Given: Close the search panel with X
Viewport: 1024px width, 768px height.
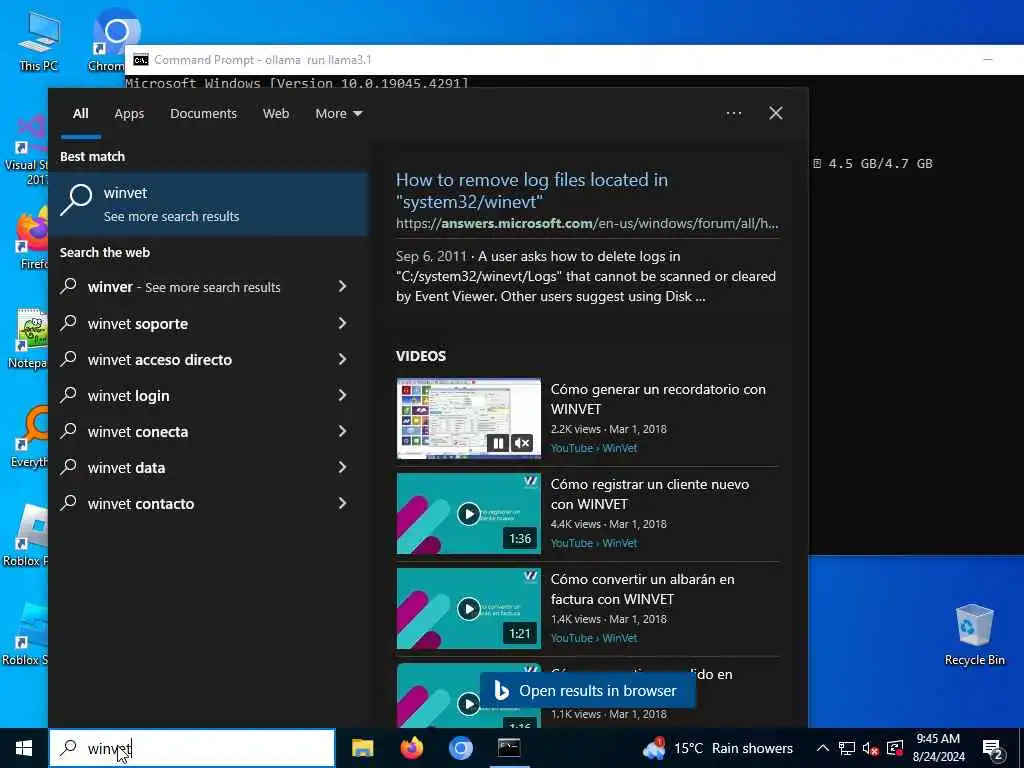Looking at the screenshot, I should [x=776, y=113].
